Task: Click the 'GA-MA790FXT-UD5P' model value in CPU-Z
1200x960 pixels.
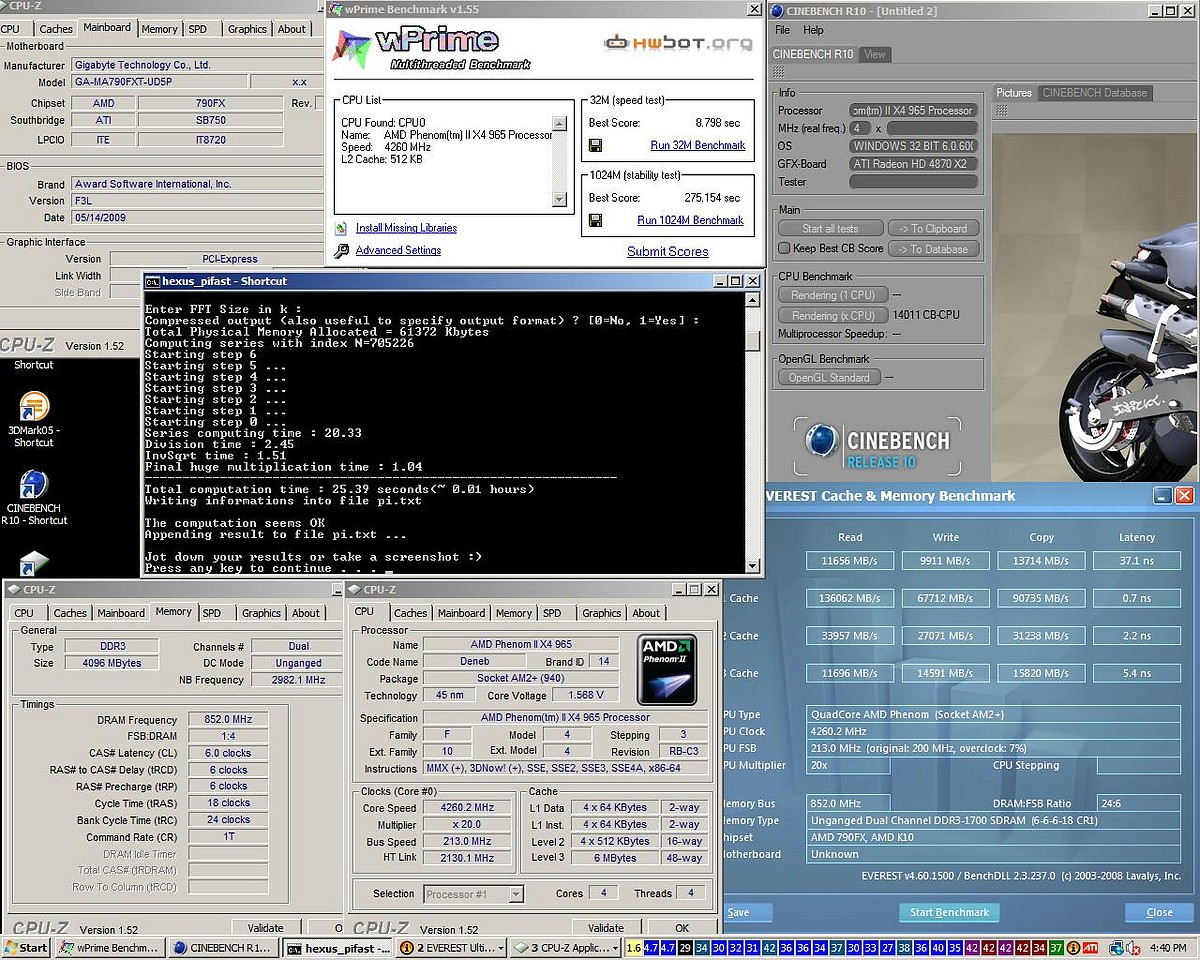Action: [x=158, y=82]
